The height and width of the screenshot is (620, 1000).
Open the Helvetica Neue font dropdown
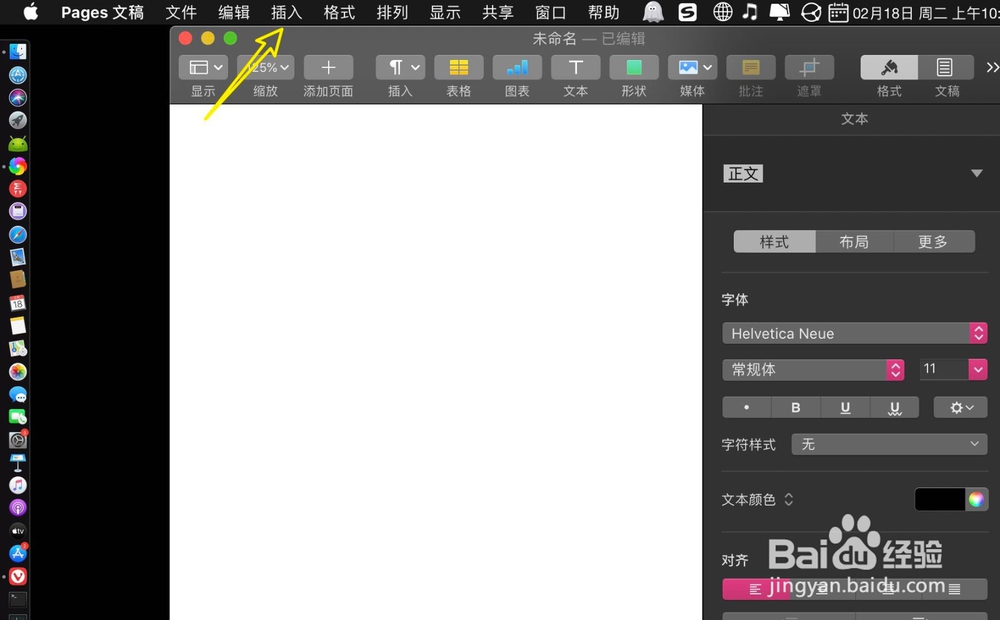855,333
